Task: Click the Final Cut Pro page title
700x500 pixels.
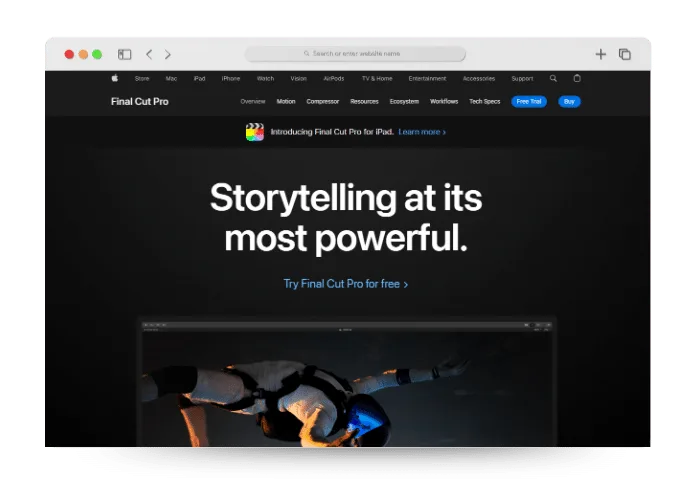Action: (x=140, y=102)
